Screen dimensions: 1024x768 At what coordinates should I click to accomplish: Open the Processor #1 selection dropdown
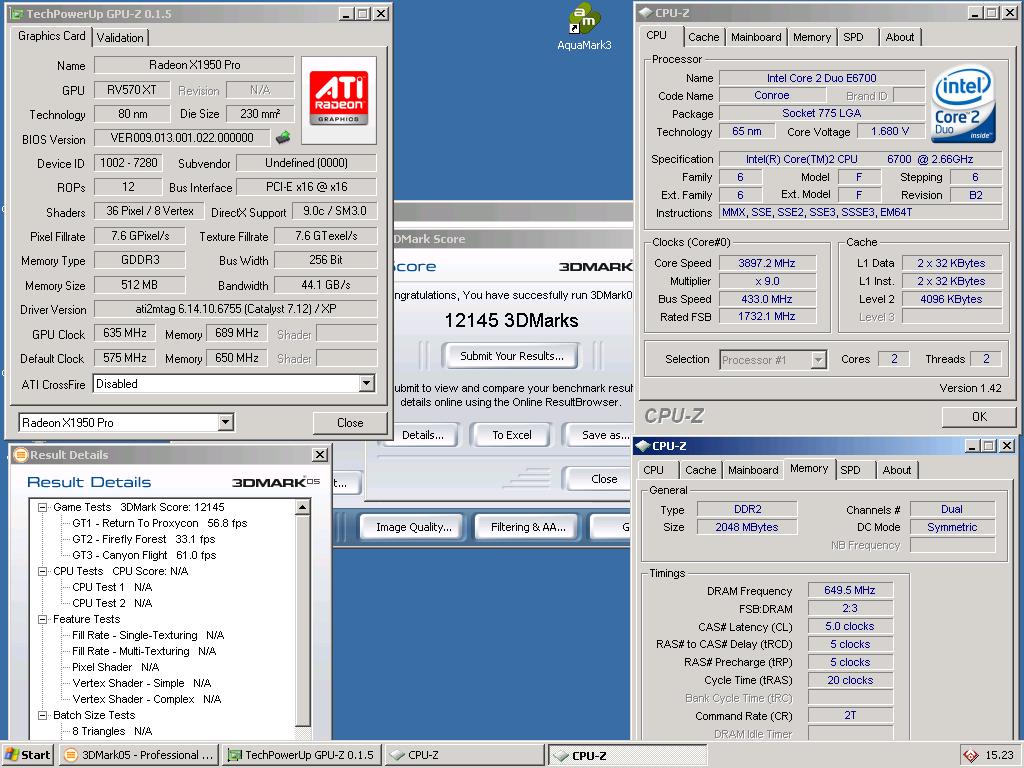pos(818,359)
